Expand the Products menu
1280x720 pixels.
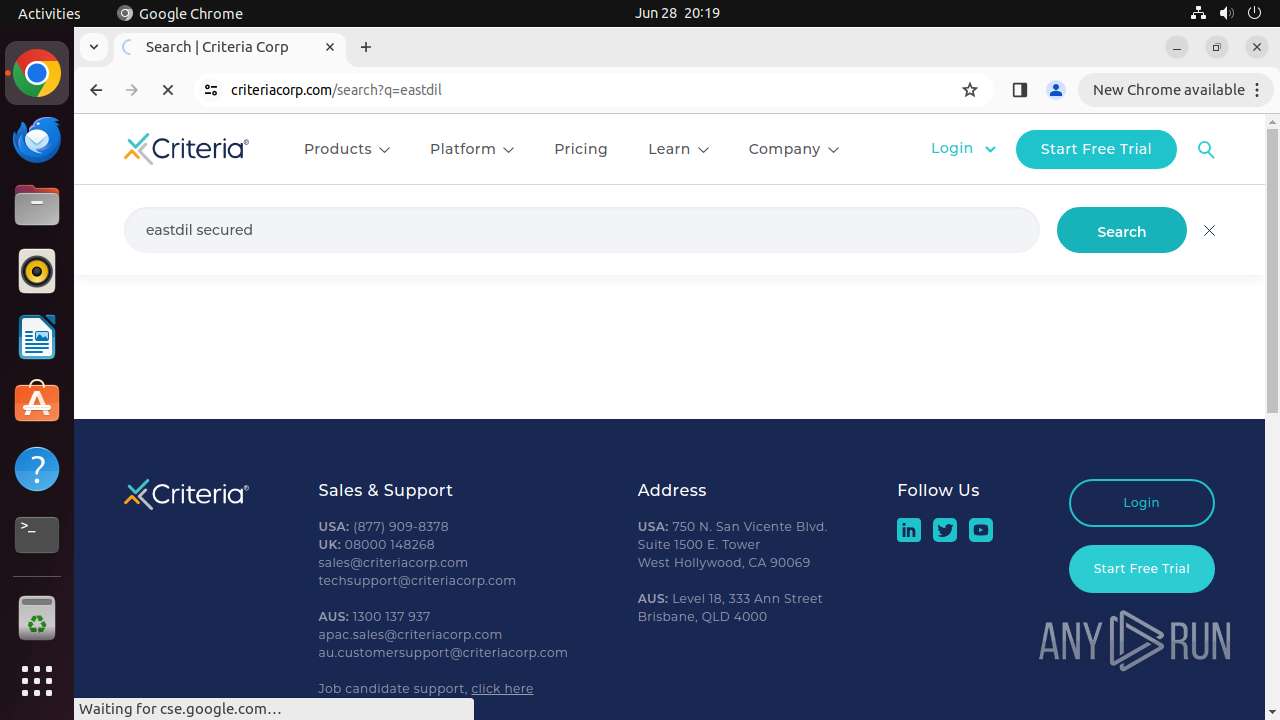coord(347,149)
